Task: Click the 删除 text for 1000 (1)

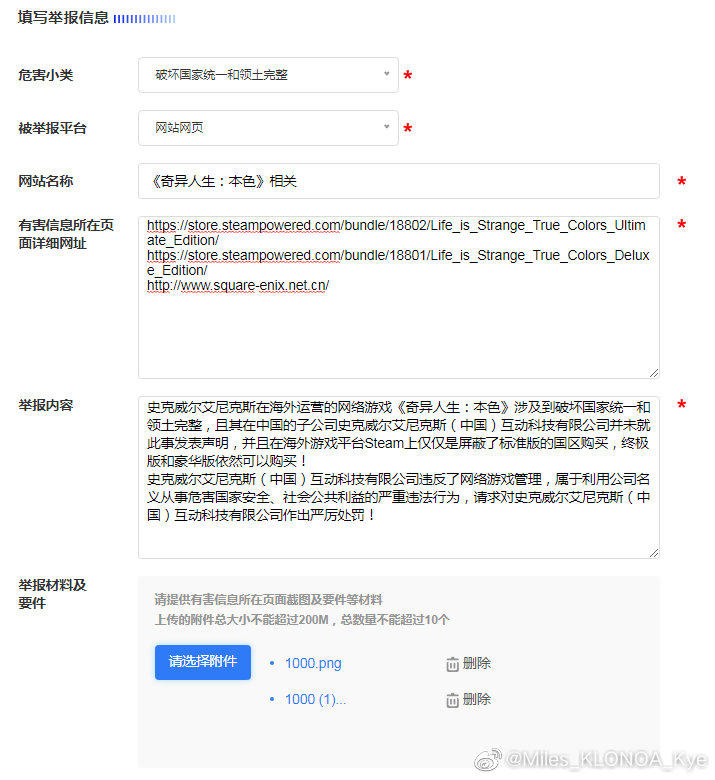Action: (477, 700)
